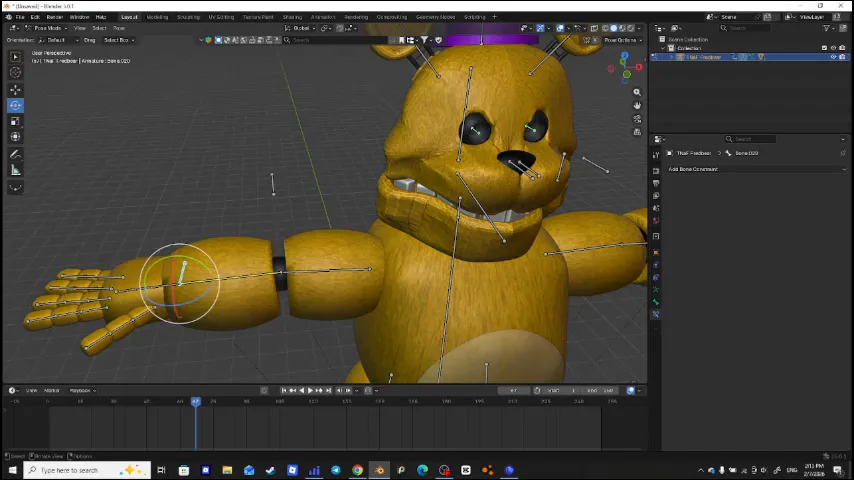Viewport: 854px width, 480px height.
Task: Open Chrome from the Windows taskbar
Action: pyautogui.click(x=357, y=470)
